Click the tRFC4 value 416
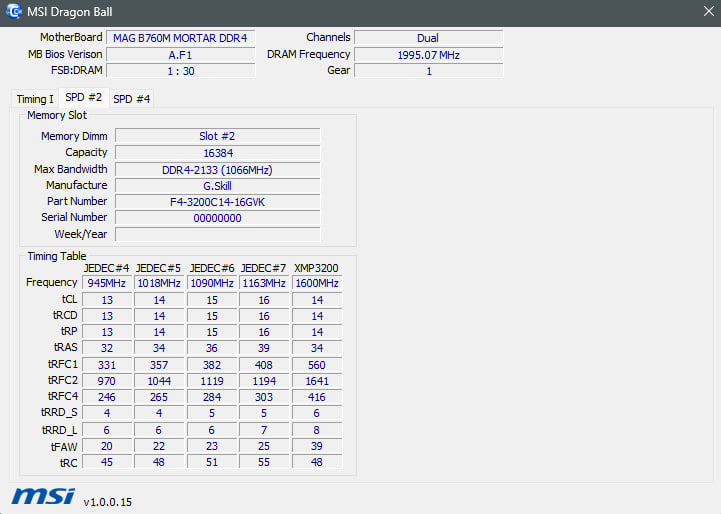 pos(317,397)
